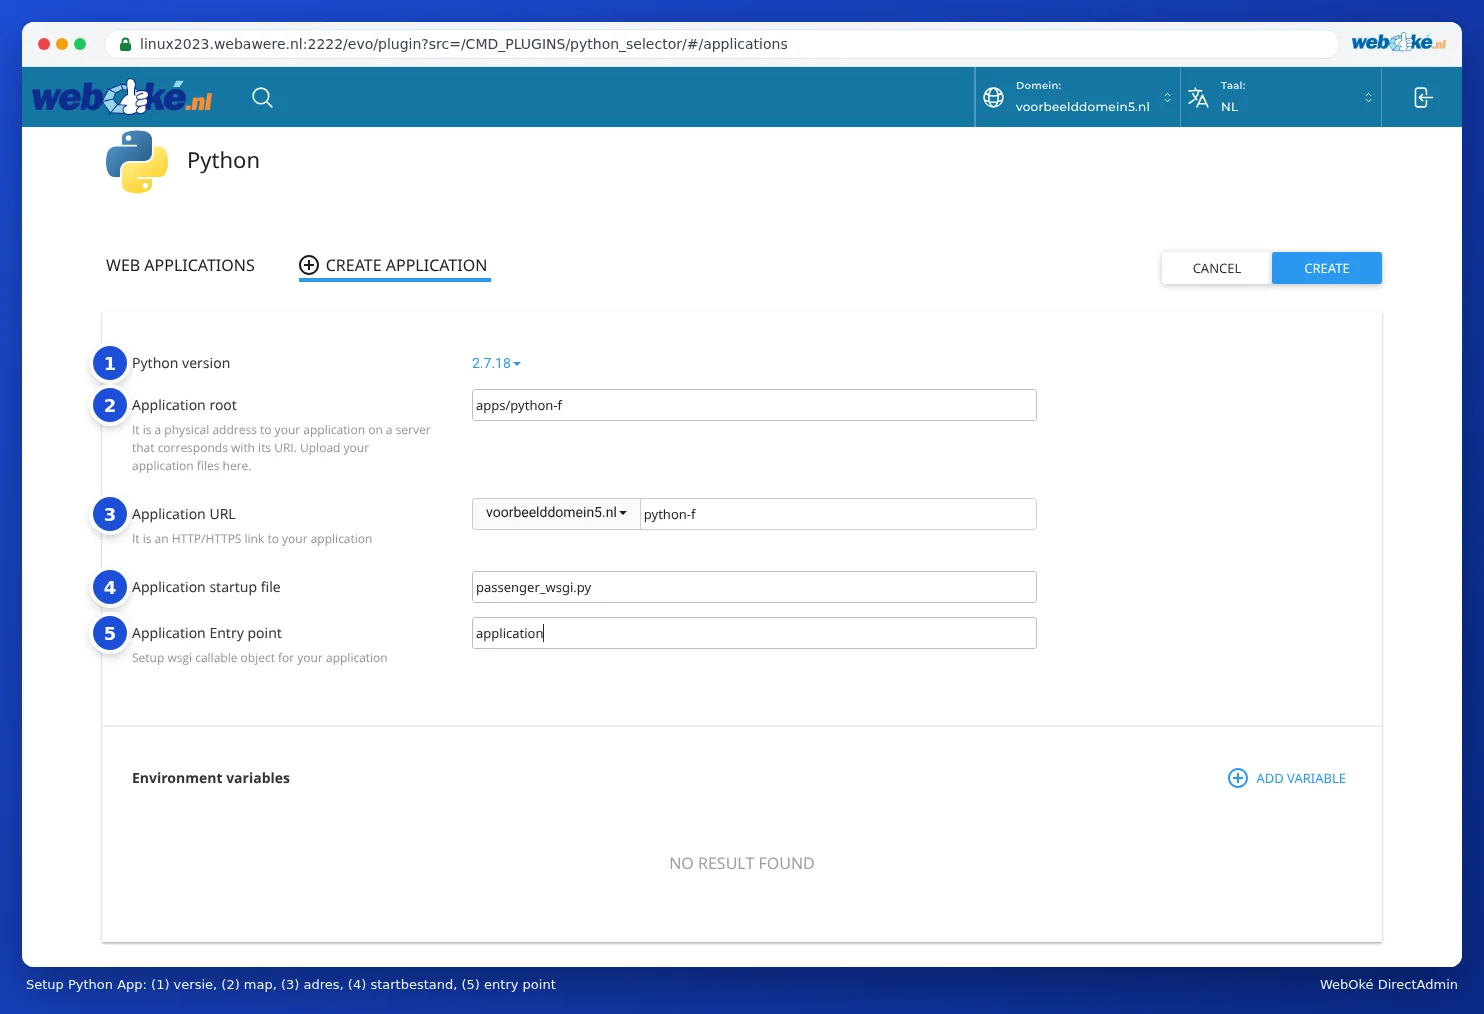Click the Python page title
1484x1014 pixels.
point(223,161)
